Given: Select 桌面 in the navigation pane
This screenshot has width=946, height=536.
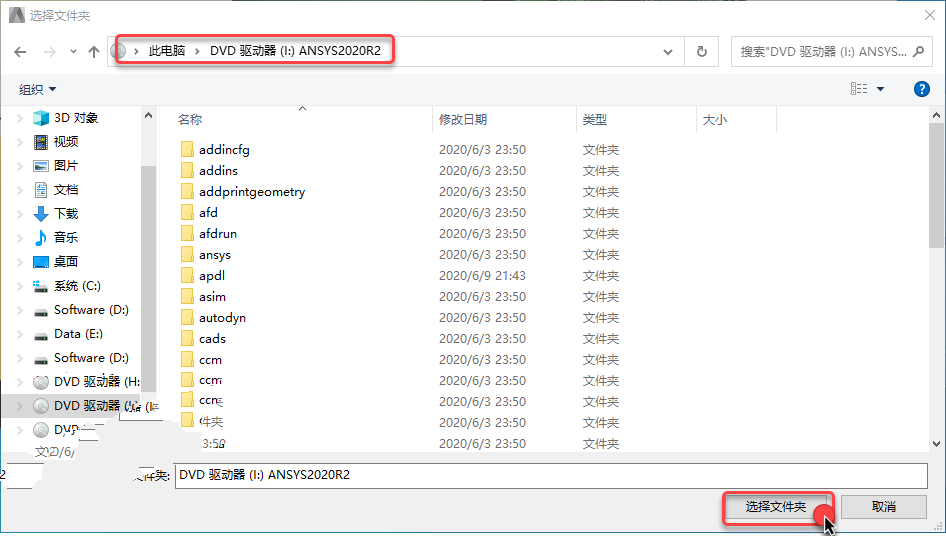Looking at the screenshot, I should (x=66, y=261).
